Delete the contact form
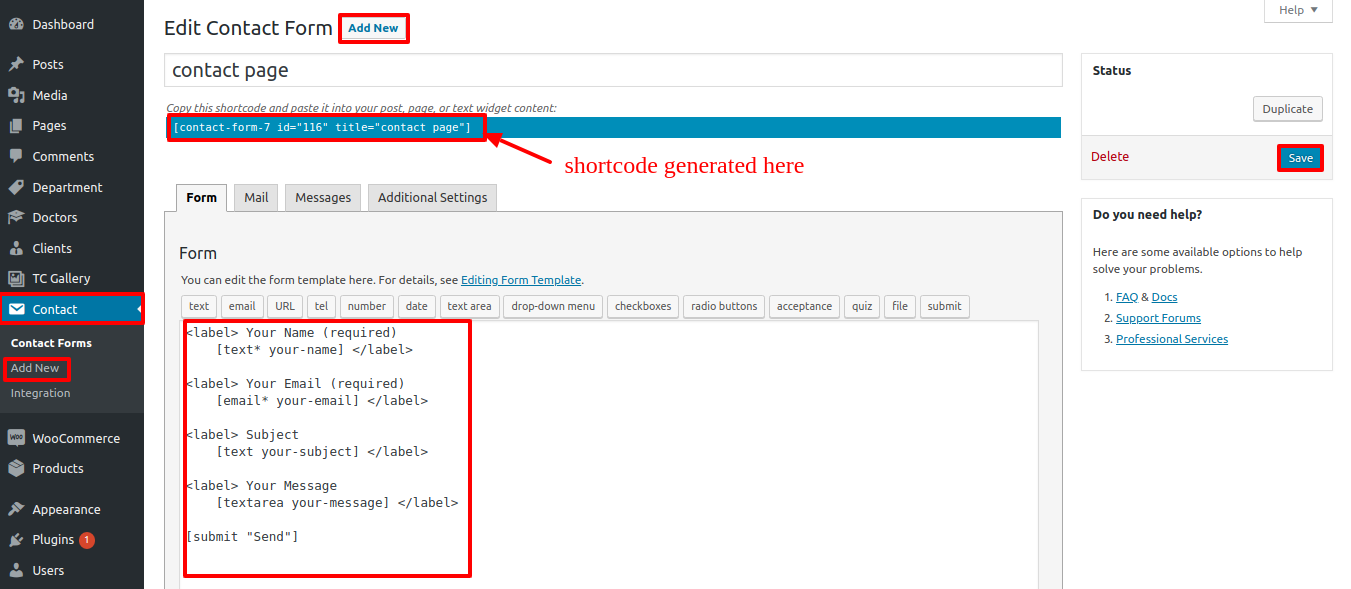Screen dimensions: 1351x589 (x=1110, y=157)
